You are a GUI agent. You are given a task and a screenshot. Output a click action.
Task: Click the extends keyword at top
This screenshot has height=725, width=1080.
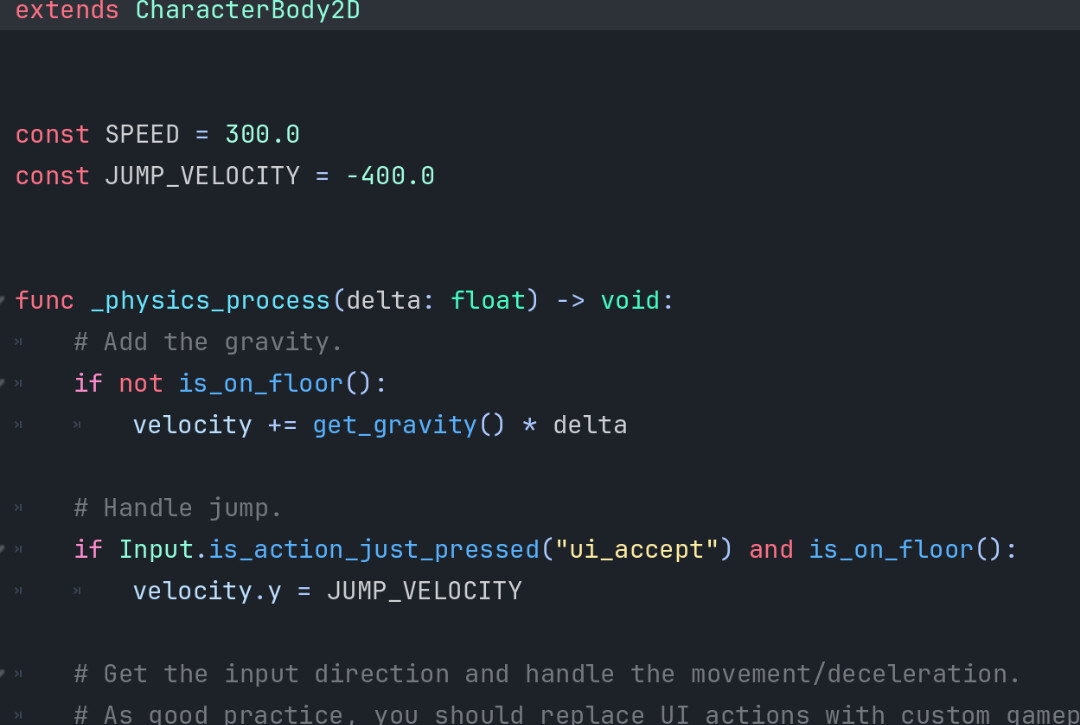67,10
